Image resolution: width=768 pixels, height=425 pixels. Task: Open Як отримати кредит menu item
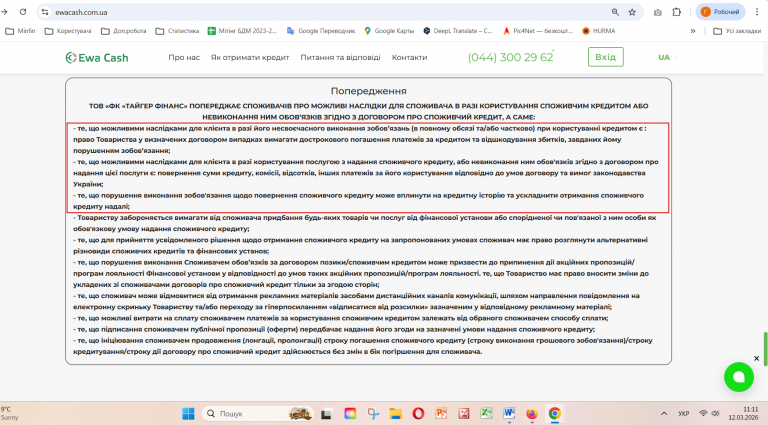(x=250, y=57)
